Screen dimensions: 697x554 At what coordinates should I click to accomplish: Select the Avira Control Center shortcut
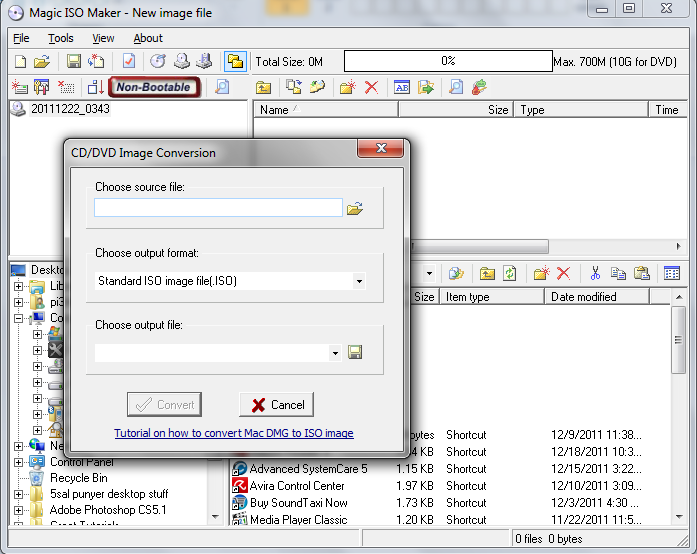(297, 486)
